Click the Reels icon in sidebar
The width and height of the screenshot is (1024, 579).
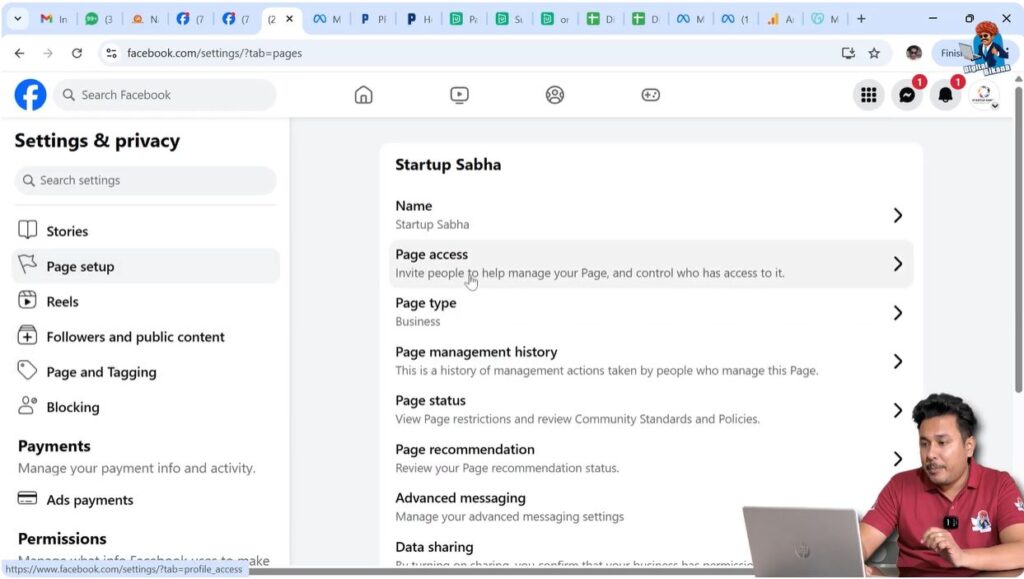(x=27, y=300)
